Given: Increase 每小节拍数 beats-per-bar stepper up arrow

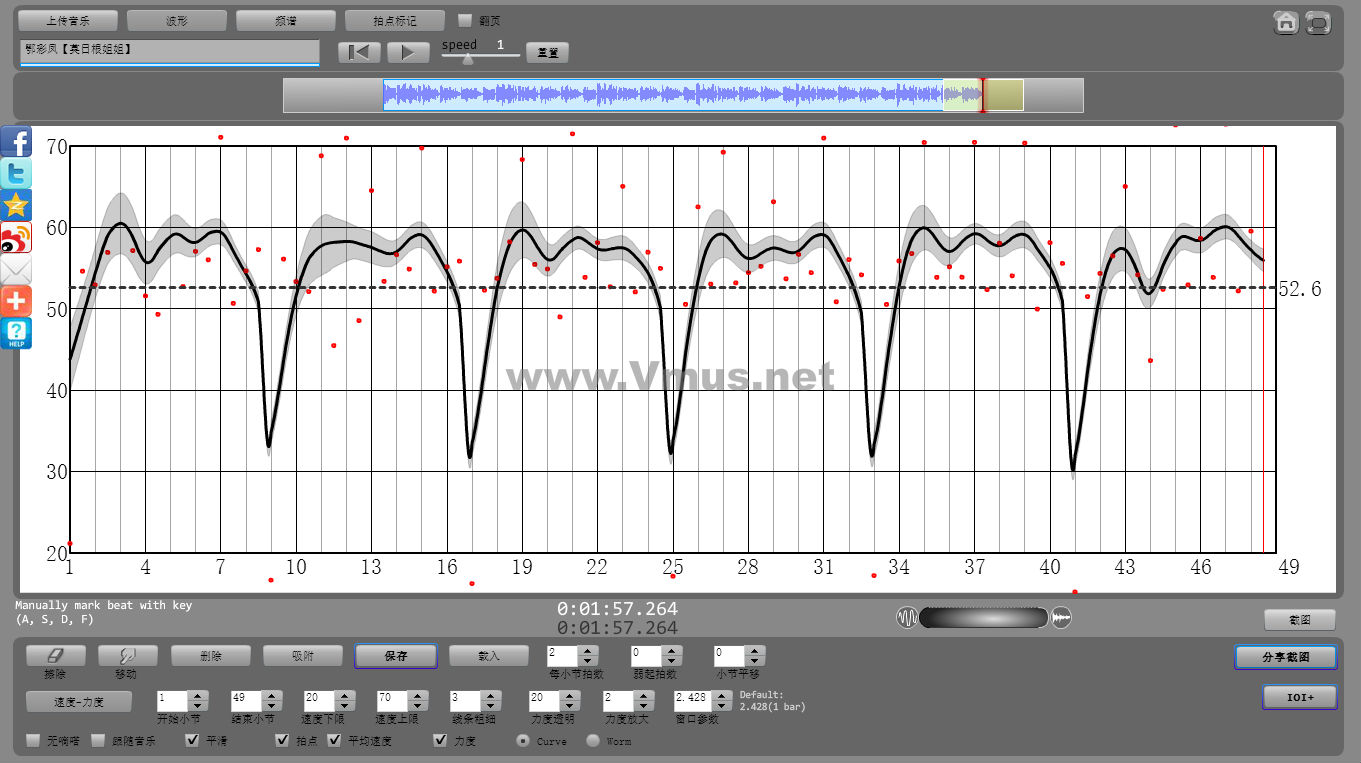Looking at the screenshot, I should (589, 651).
